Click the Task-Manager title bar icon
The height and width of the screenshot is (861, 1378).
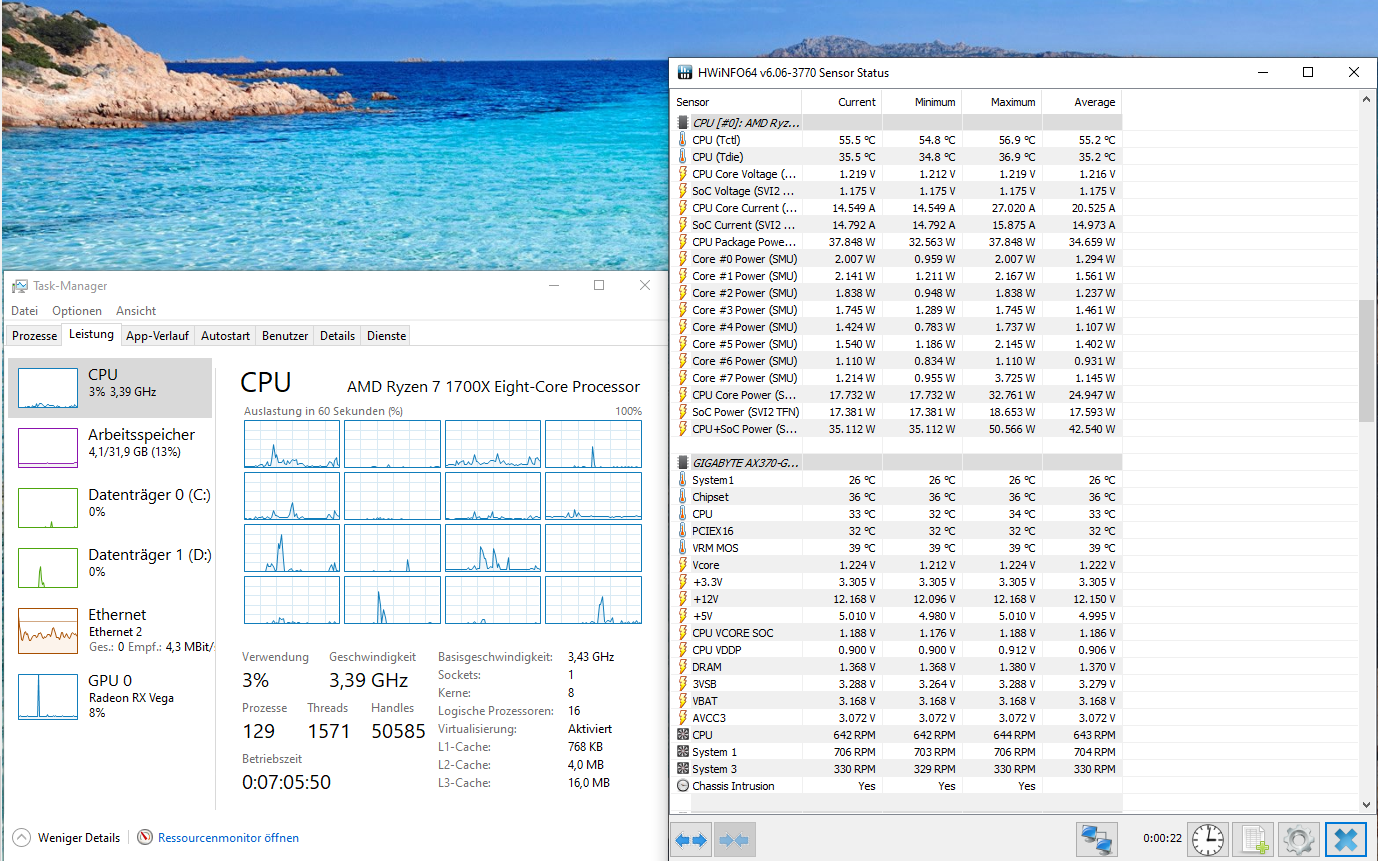(20, 286)
